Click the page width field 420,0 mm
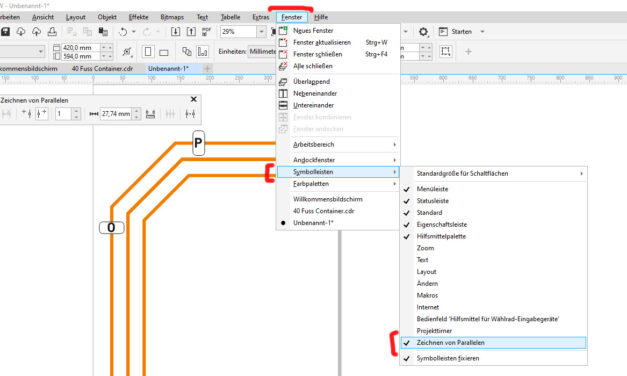 click(x=82, y=48)
